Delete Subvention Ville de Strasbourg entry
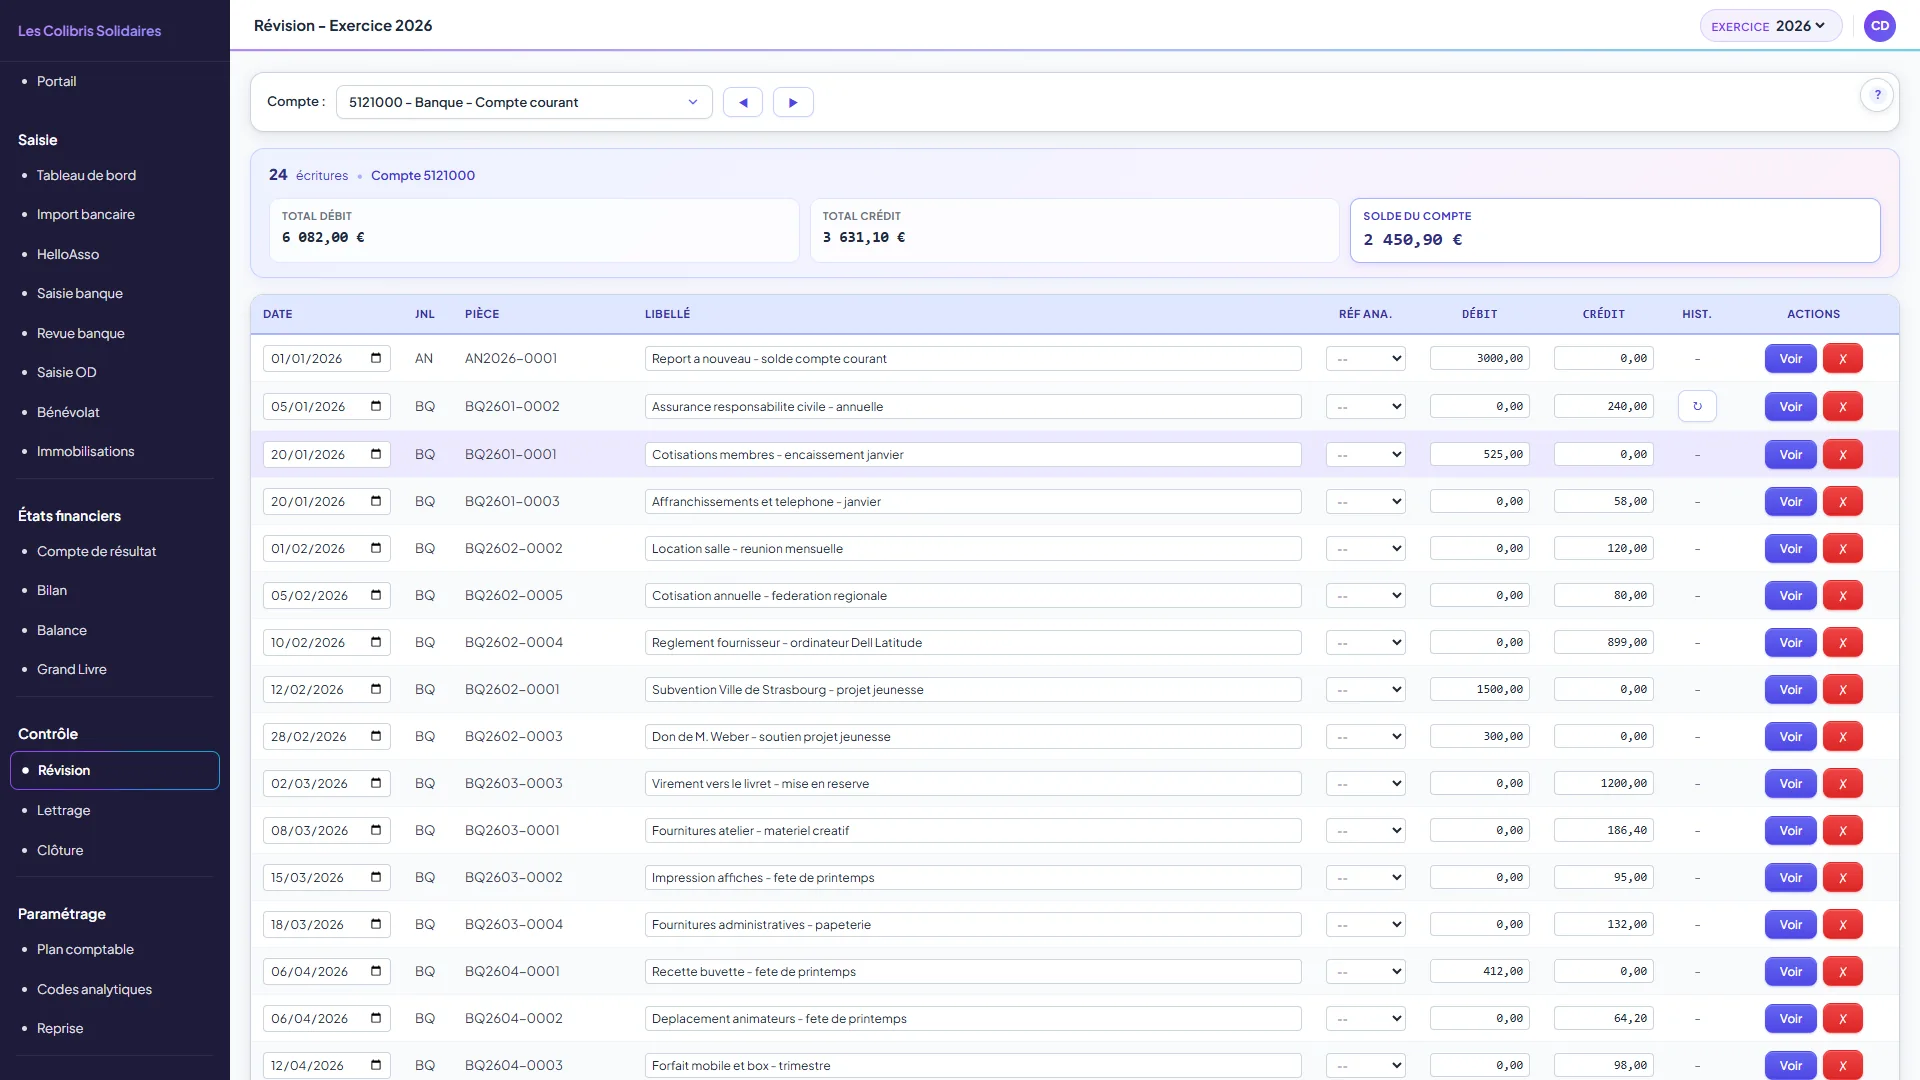This screenshot has height=1080, width=1920. click(1842, 689)
